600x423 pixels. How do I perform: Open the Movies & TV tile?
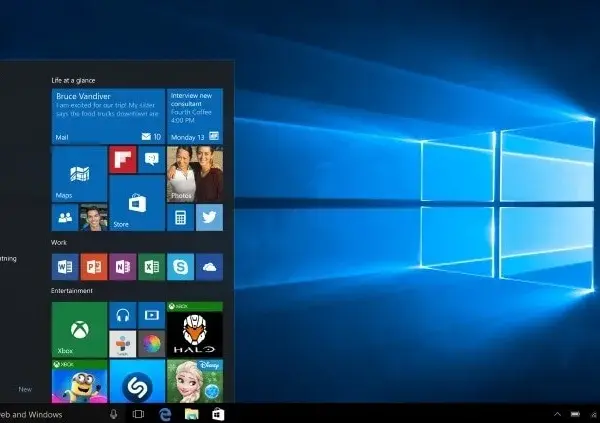[x=152, y=315]
